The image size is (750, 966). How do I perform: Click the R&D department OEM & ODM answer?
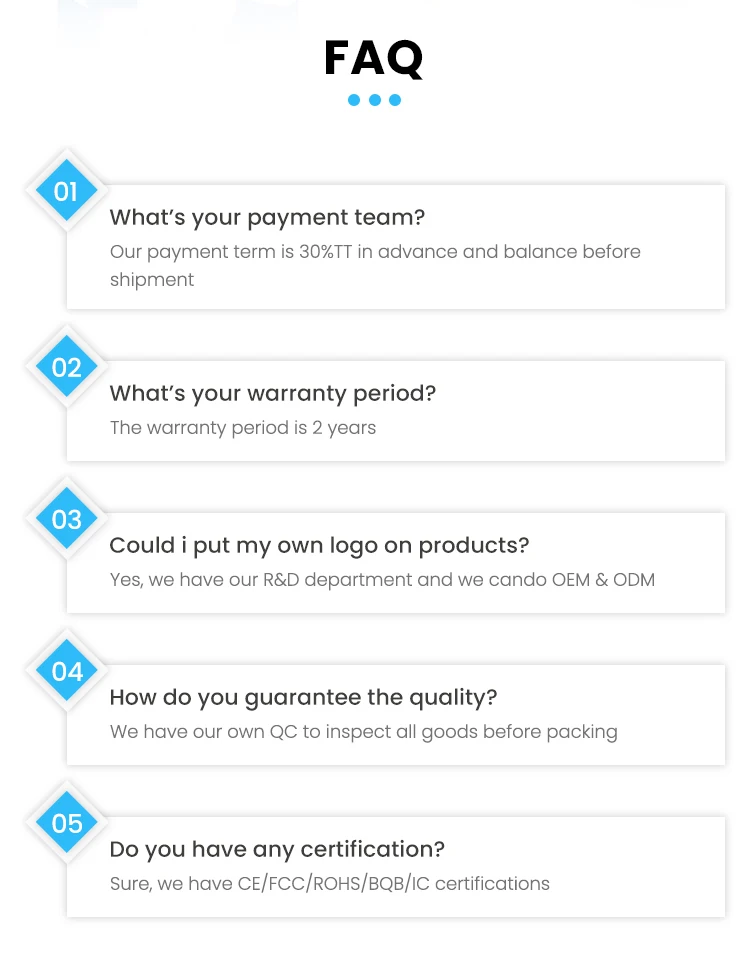click(x=382, y=580)
